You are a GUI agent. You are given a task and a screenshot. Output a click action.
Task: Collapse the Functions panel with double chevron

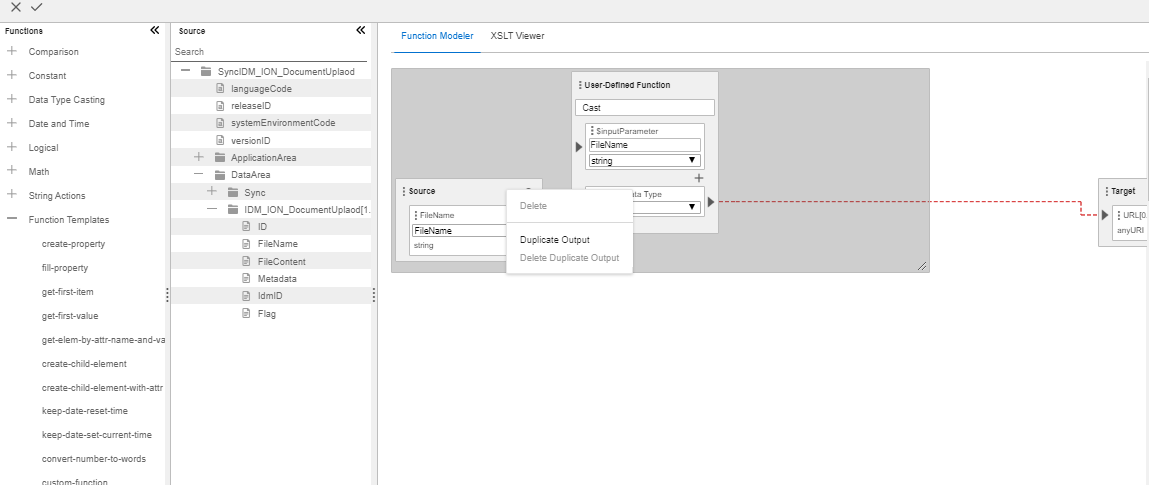coord(155,31)
